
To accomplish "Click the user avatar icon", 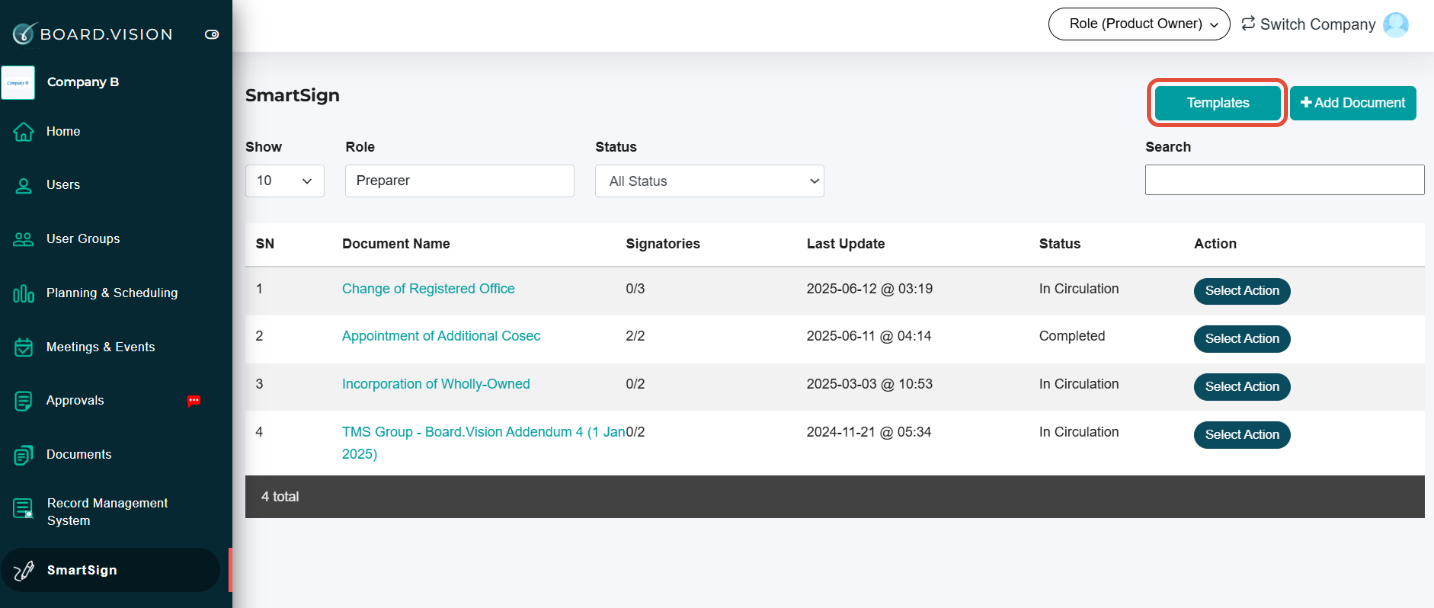I will click(1396, 24).
